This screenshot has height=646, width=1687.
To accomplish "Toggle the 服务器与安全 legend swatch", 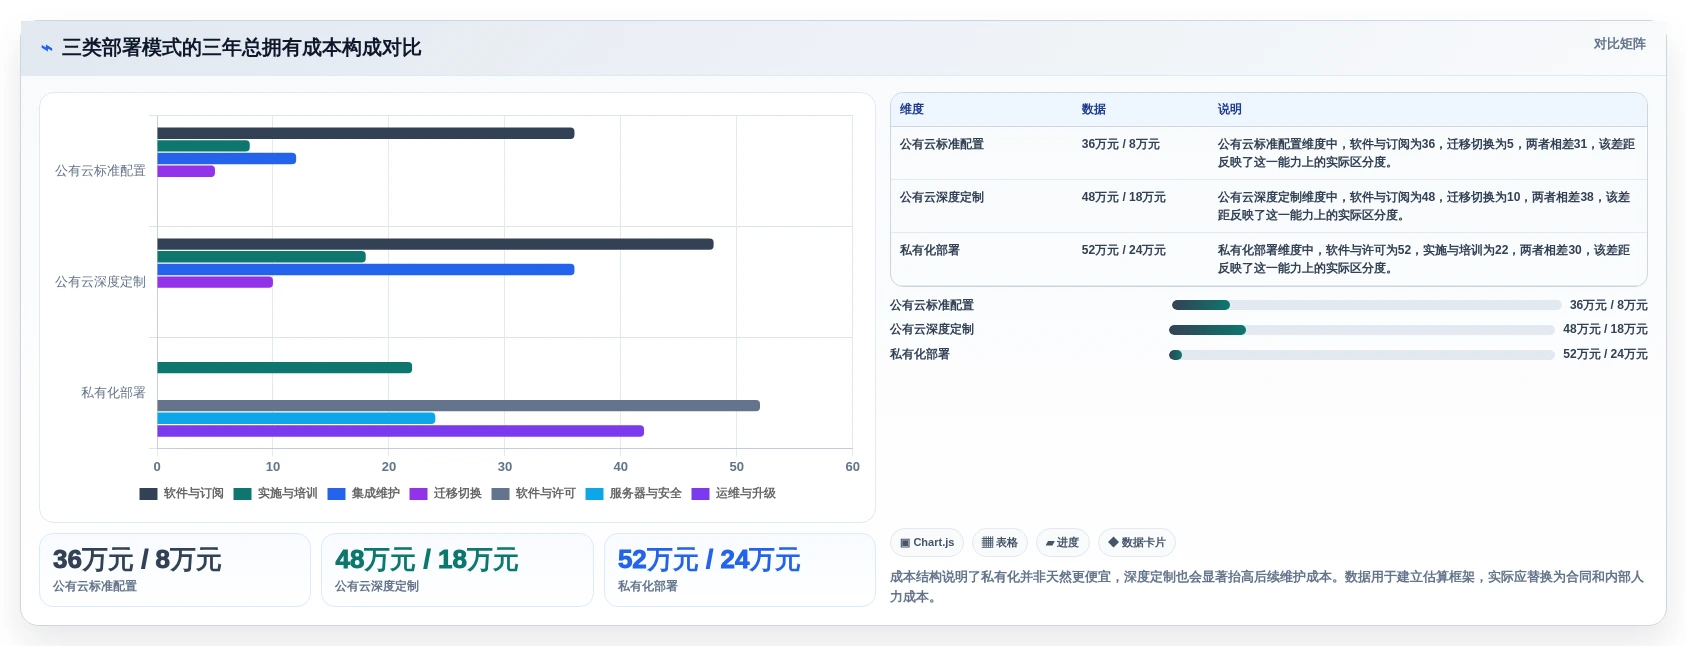I will click(x=594, y=494).
